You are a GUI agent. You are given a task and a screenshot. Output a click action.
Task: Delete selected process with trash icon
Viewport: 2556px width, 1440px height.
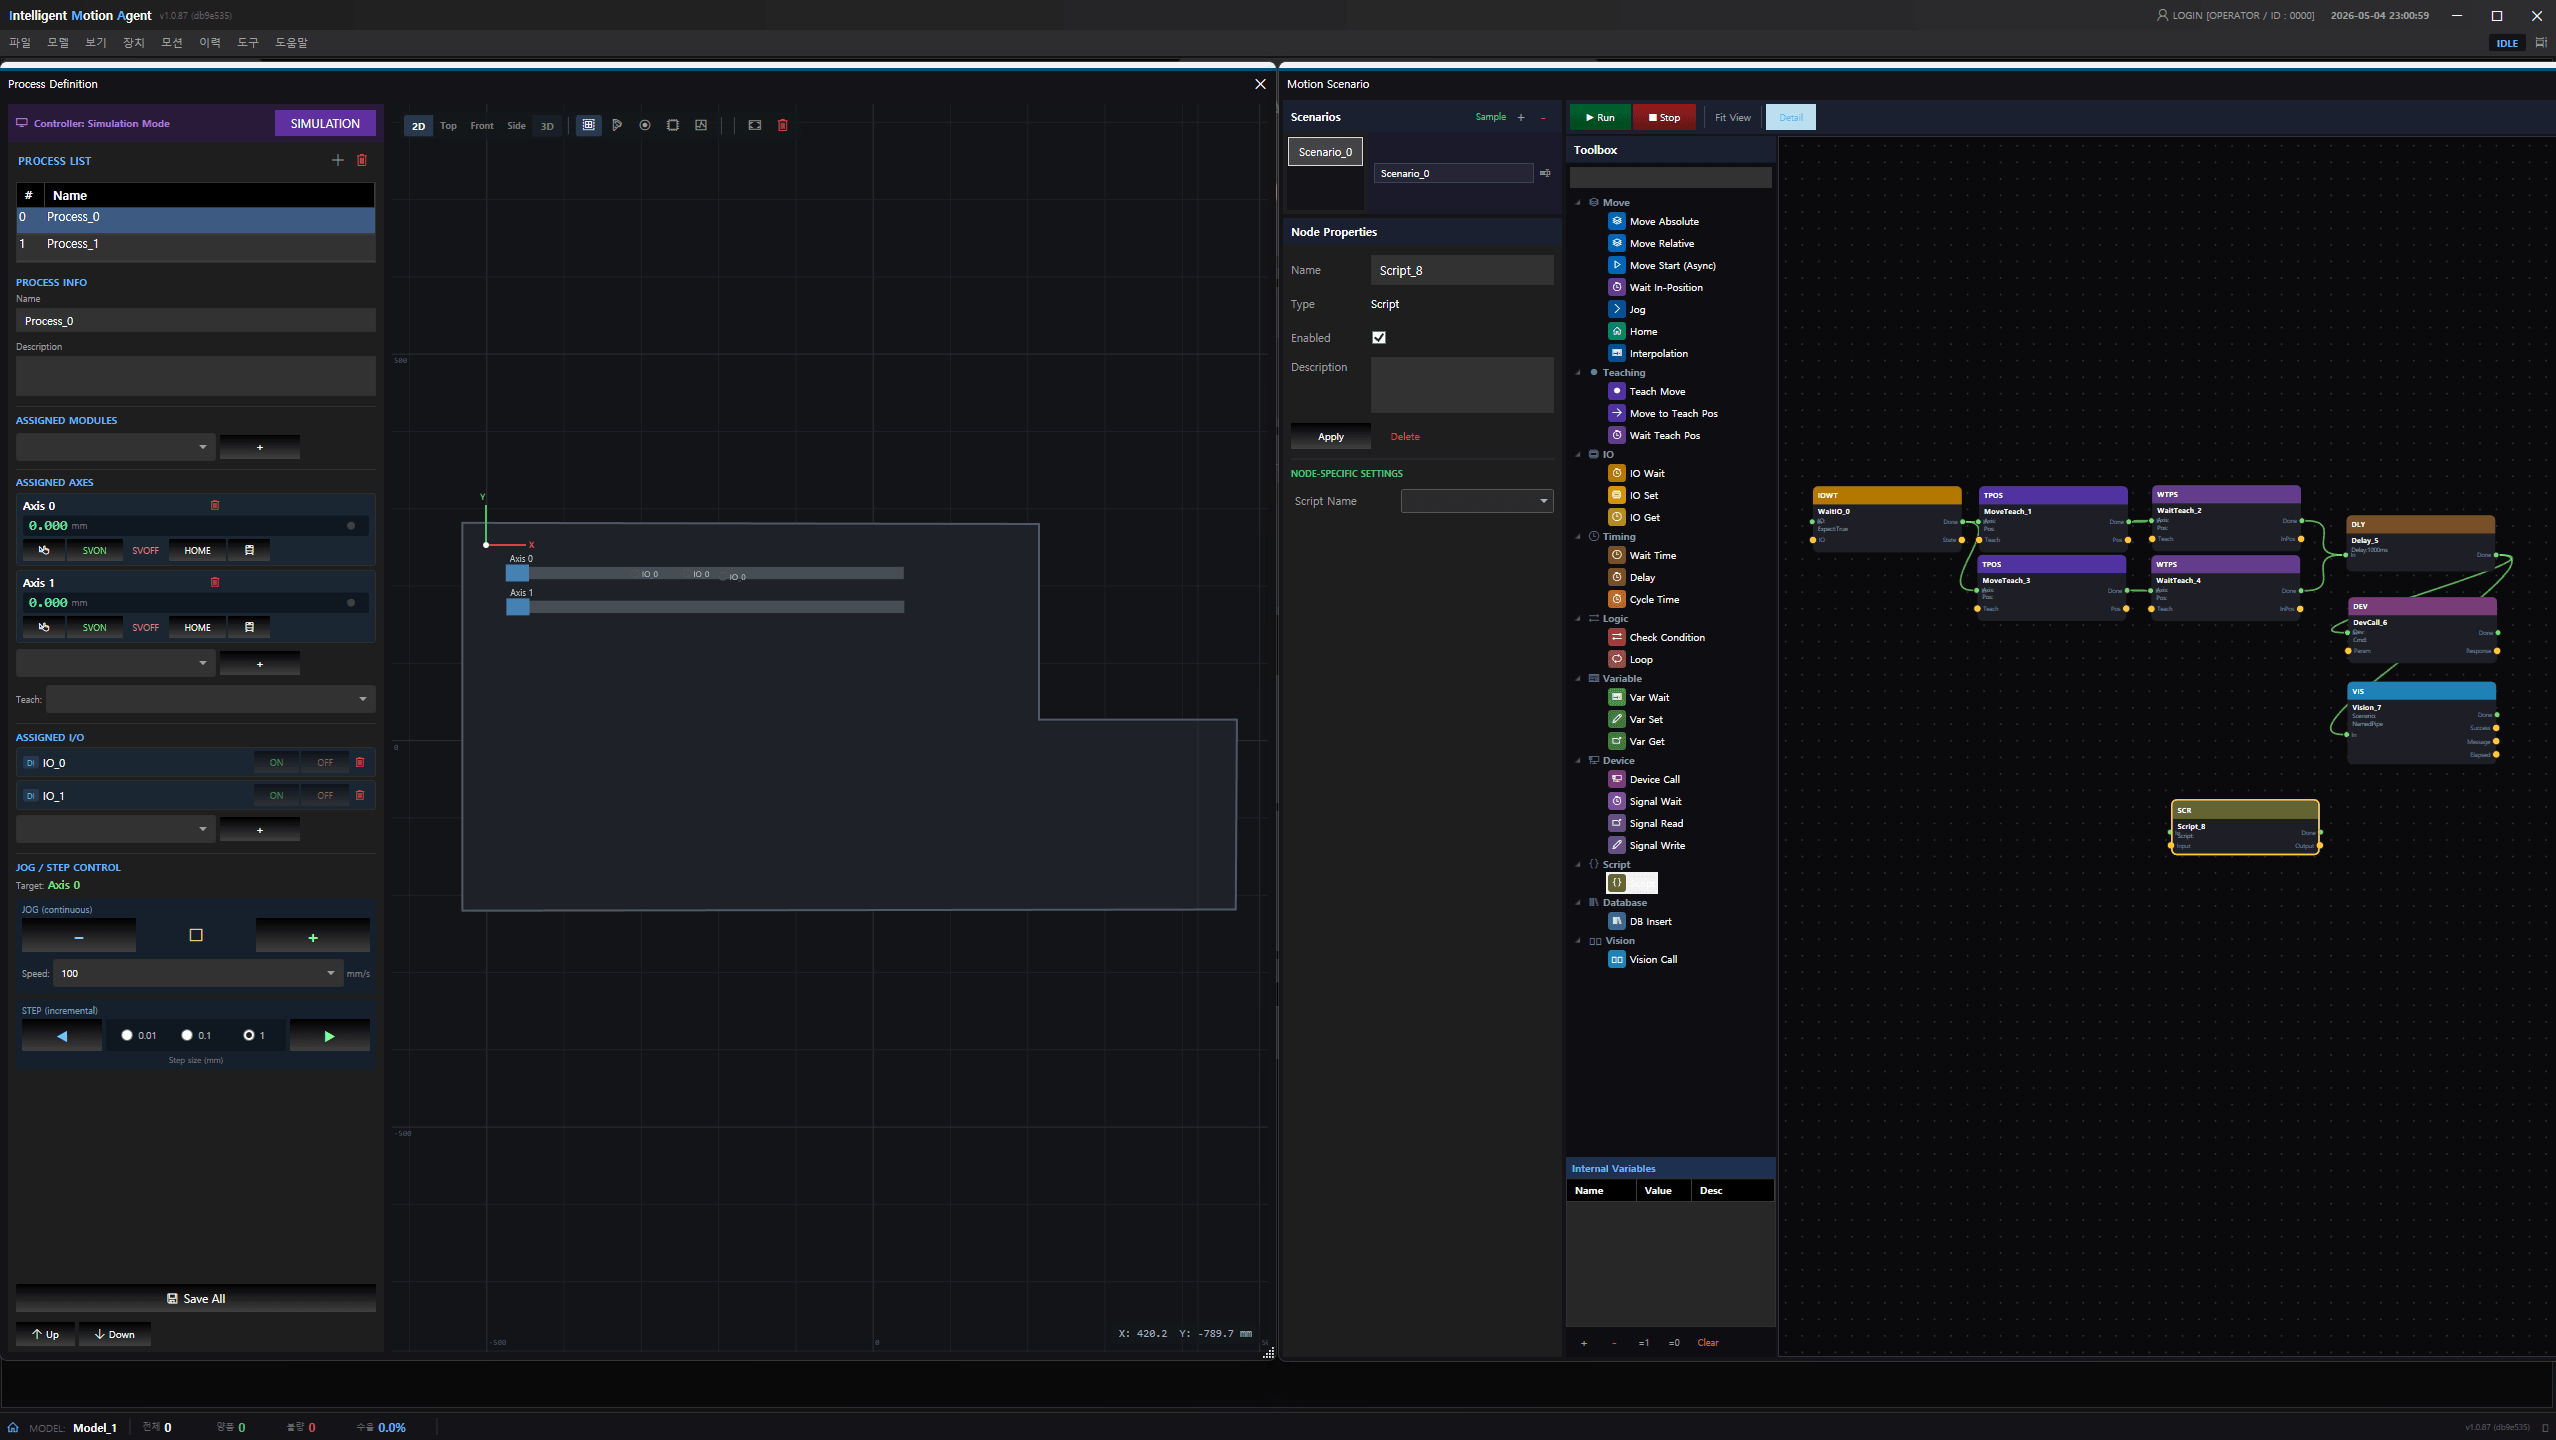(362, 160)
